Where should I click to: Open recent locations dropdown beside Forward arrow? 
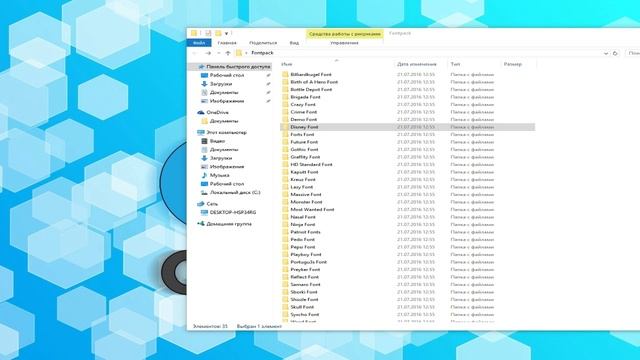(x=218, y=53)
